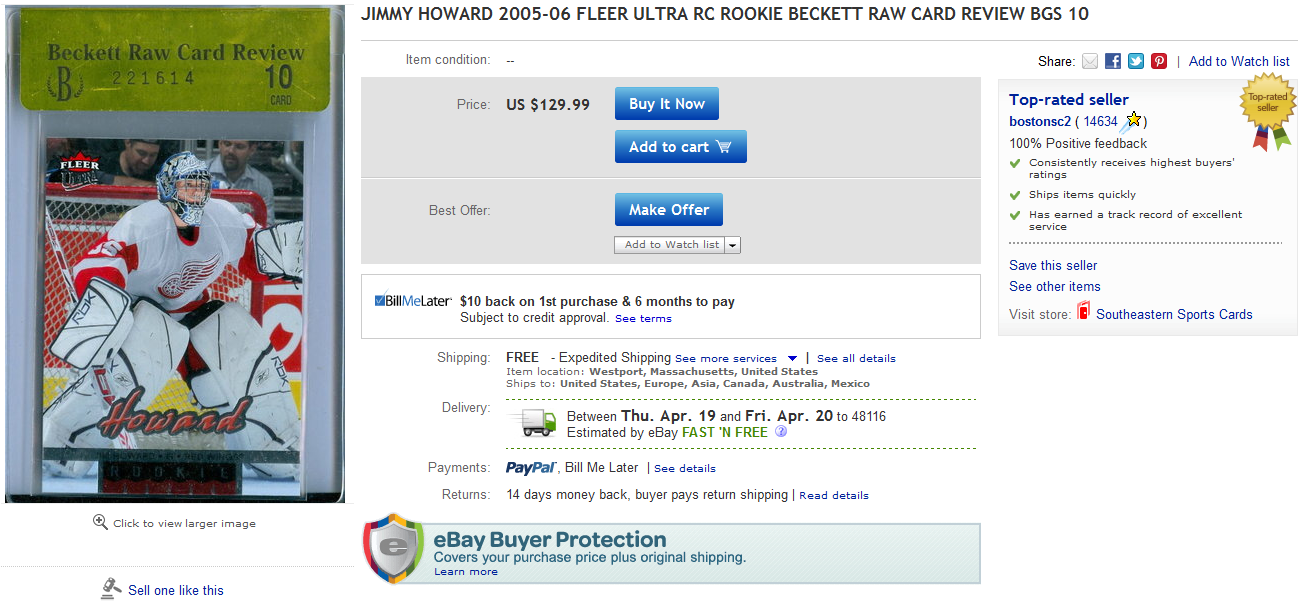Click the FAST 'N FREE info icon

pyautogui.click(x=781, y=432)
